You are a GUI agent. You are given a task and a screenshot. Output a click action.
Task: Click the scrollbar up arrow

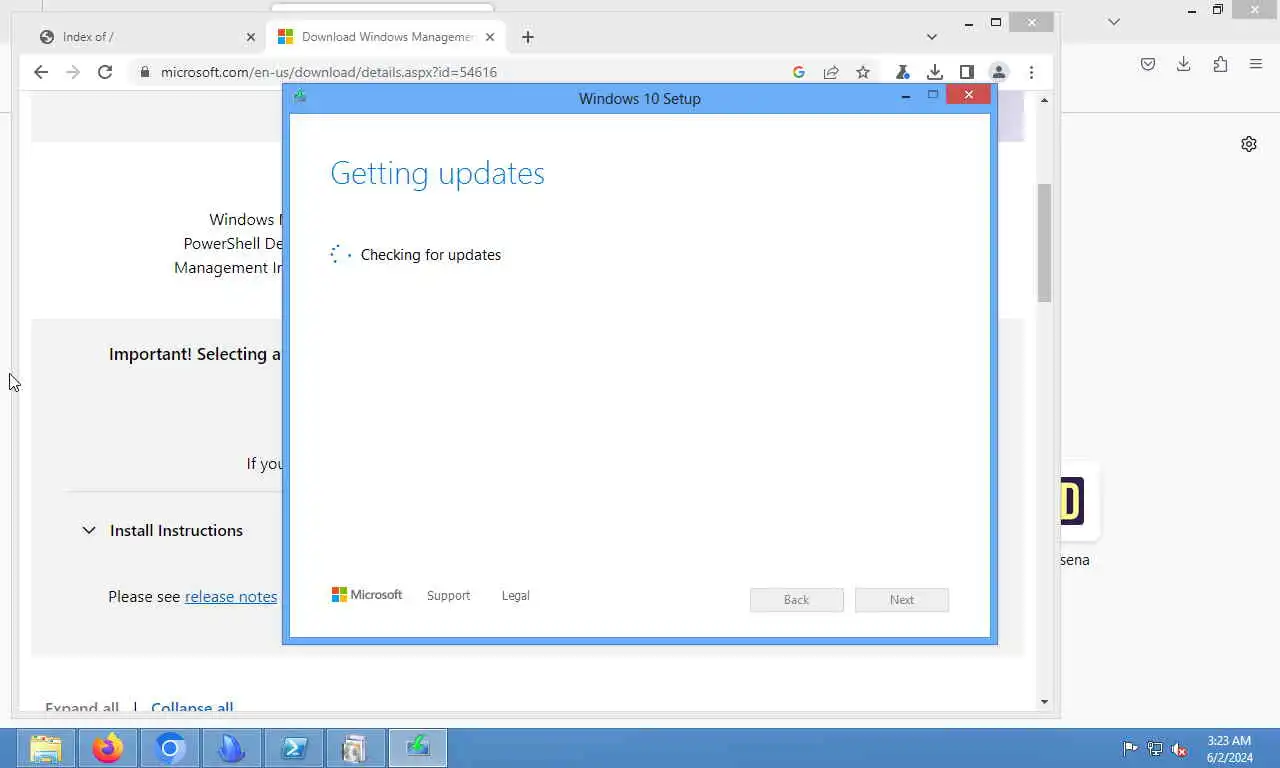(x=1044, y=100)
